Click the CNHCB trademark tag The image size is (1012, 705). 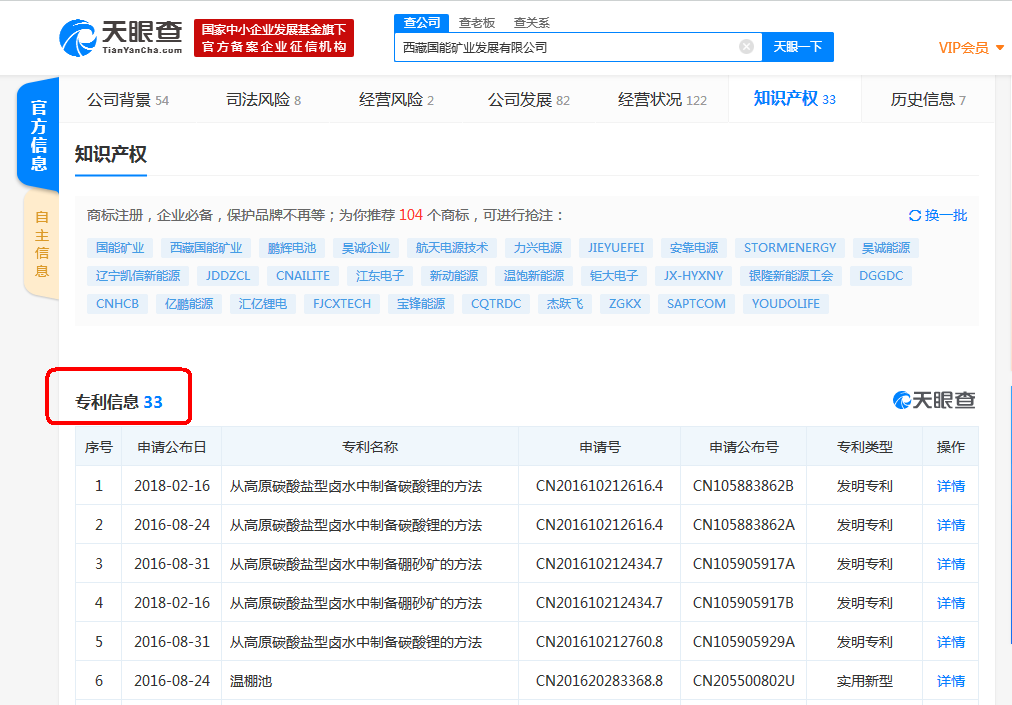(117, 303)
